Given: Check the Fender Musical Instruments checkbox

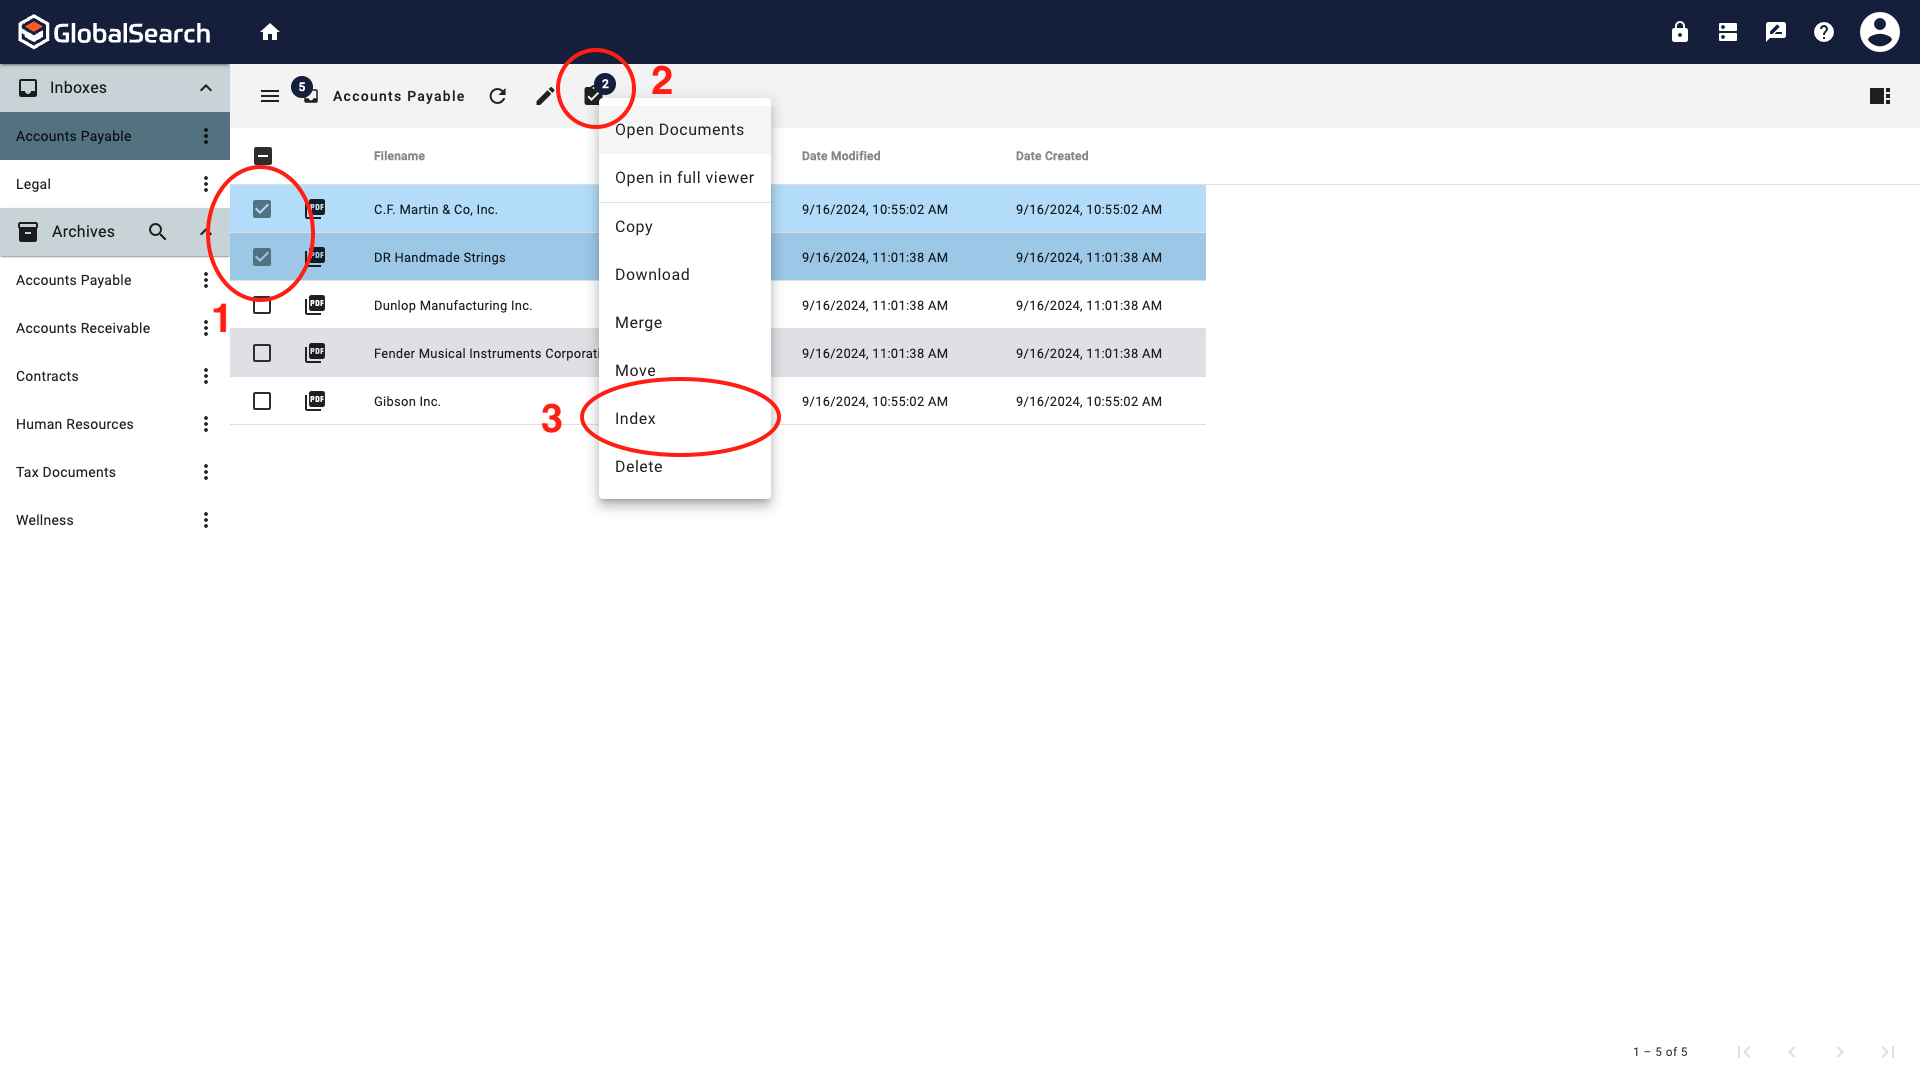Looking at the screenshot, I should tap(262, 353).
